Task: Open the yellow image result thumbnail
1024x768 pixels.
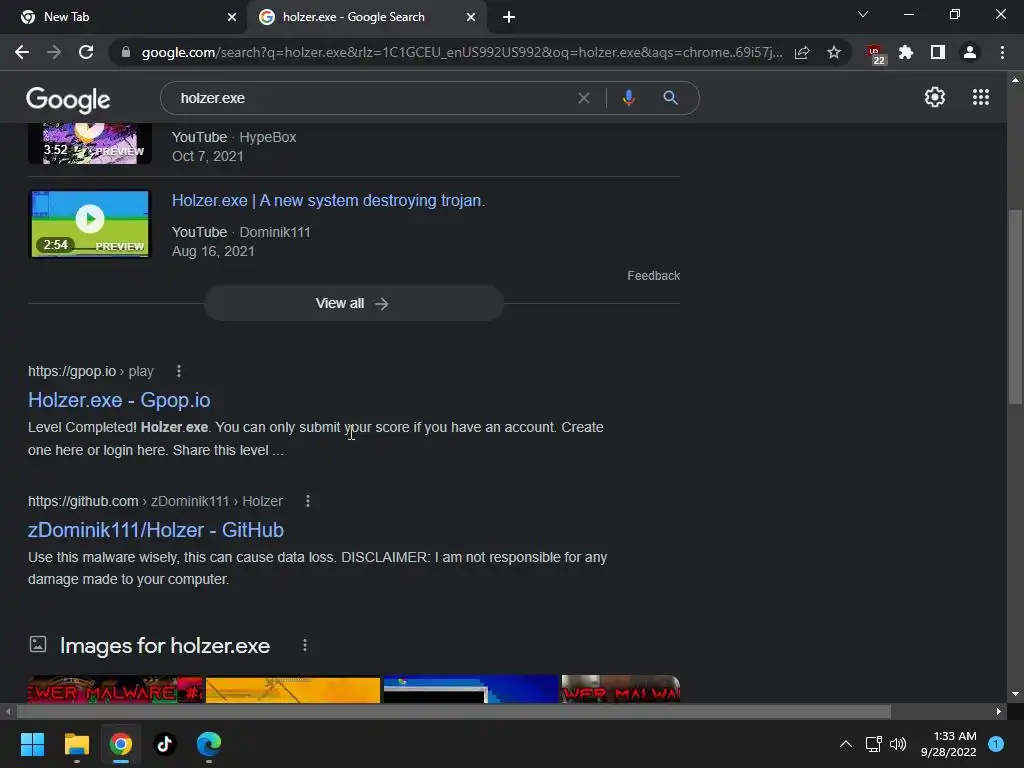Action: [293, 690]
